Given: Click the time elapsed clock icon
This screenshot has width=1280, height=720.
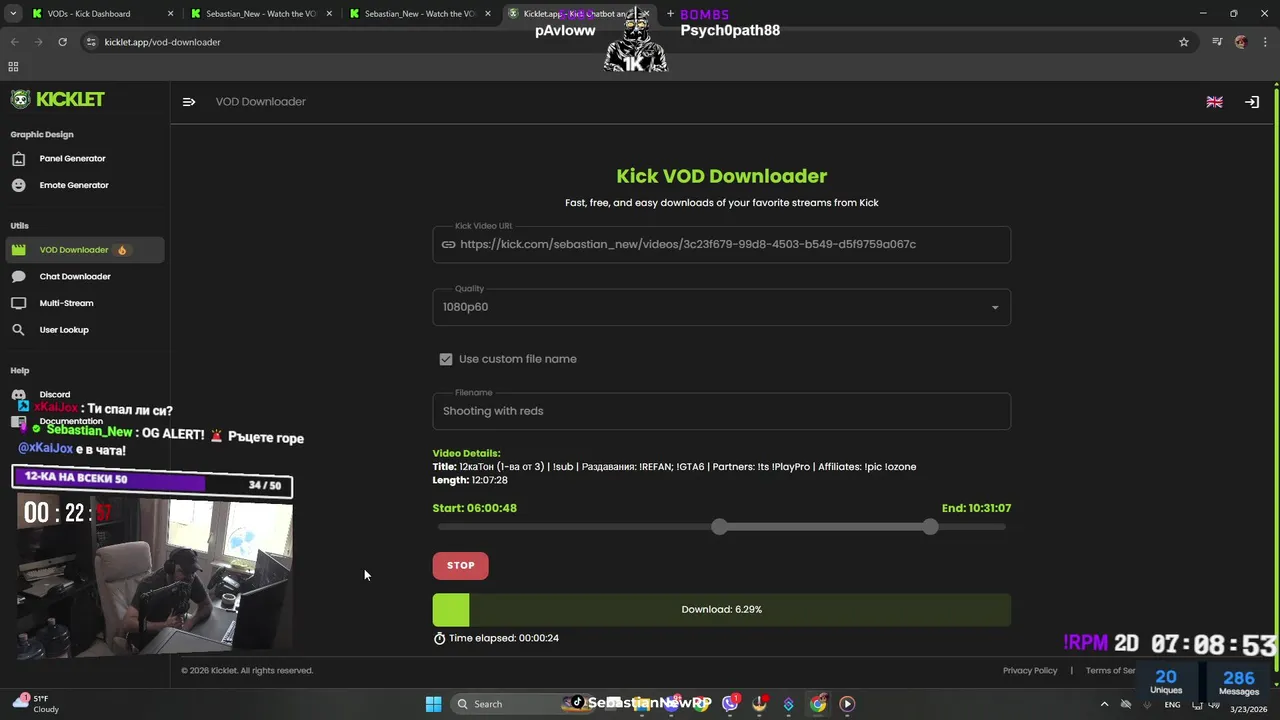Looking at the screenshot, I should [439, 638].
